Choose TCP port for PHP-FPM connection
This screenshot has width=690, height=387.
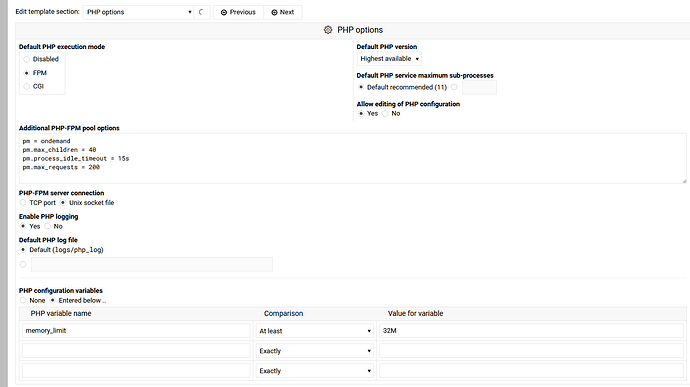23,203
